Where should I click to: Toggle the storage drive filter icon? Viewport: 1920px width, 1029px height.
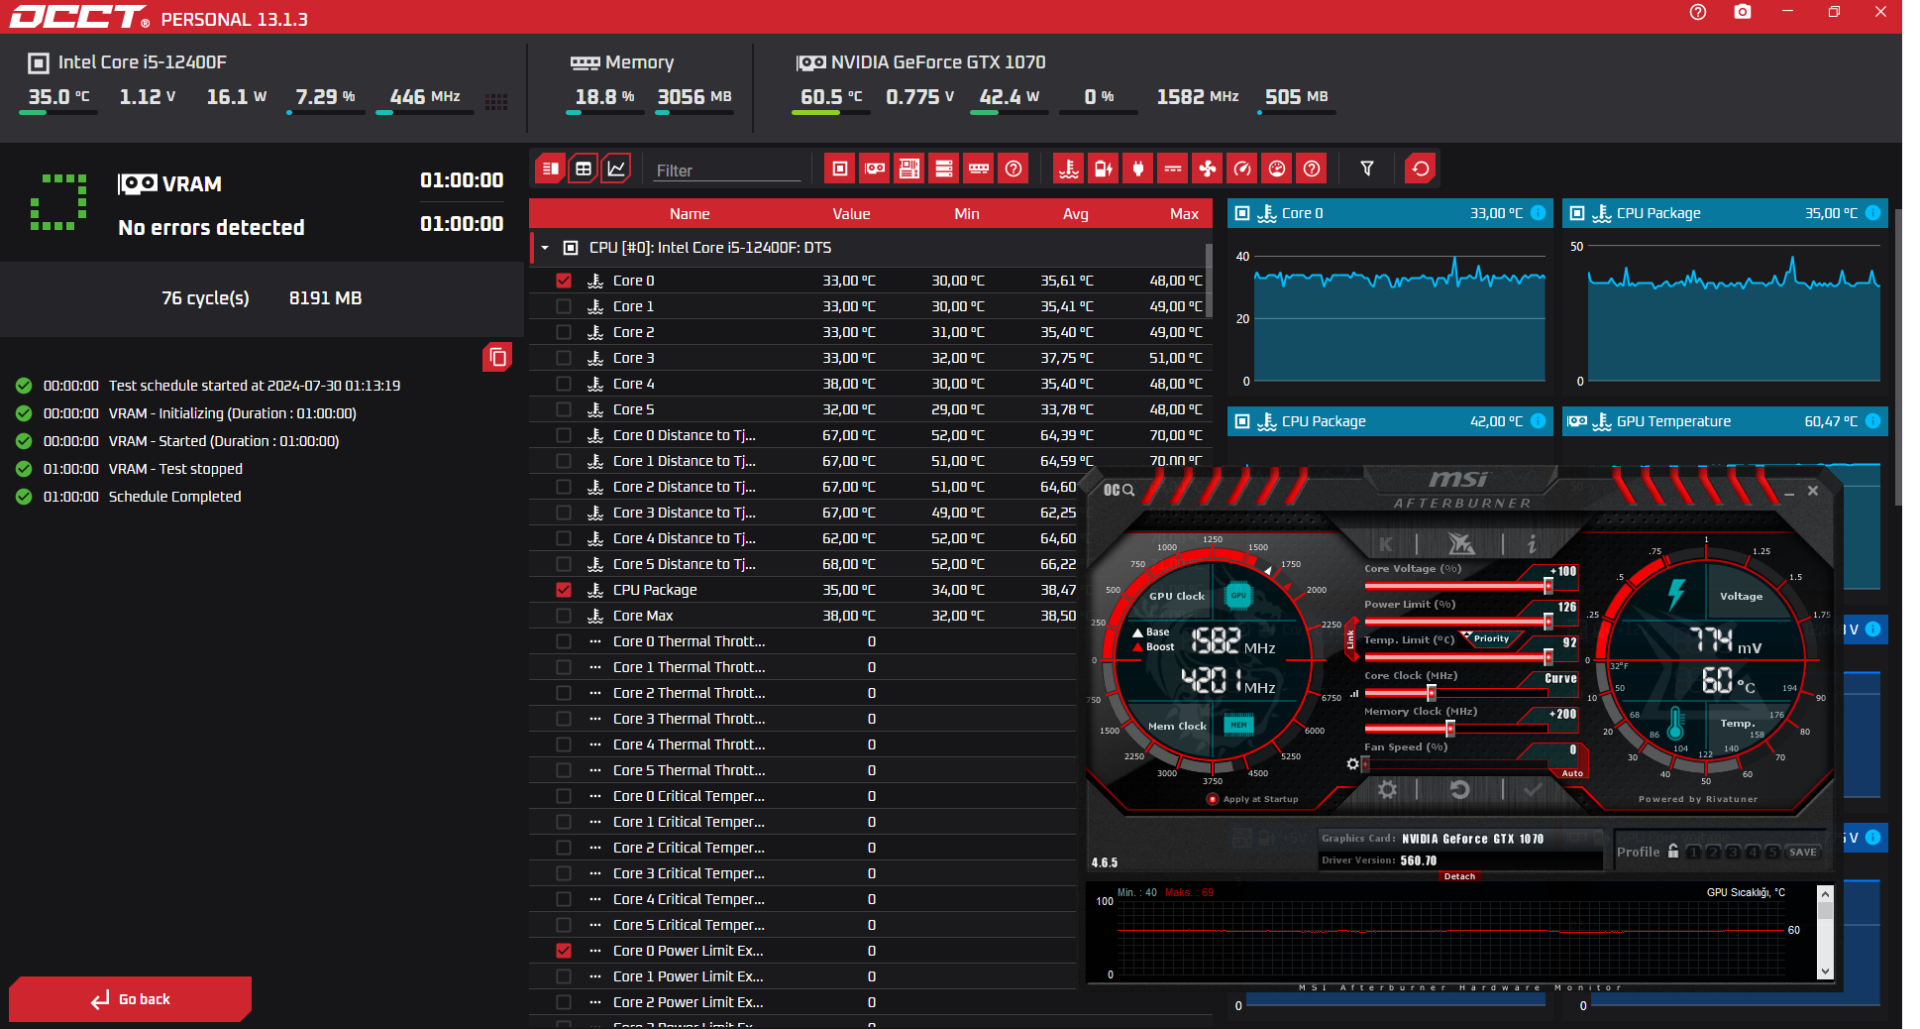click(944, 169)
